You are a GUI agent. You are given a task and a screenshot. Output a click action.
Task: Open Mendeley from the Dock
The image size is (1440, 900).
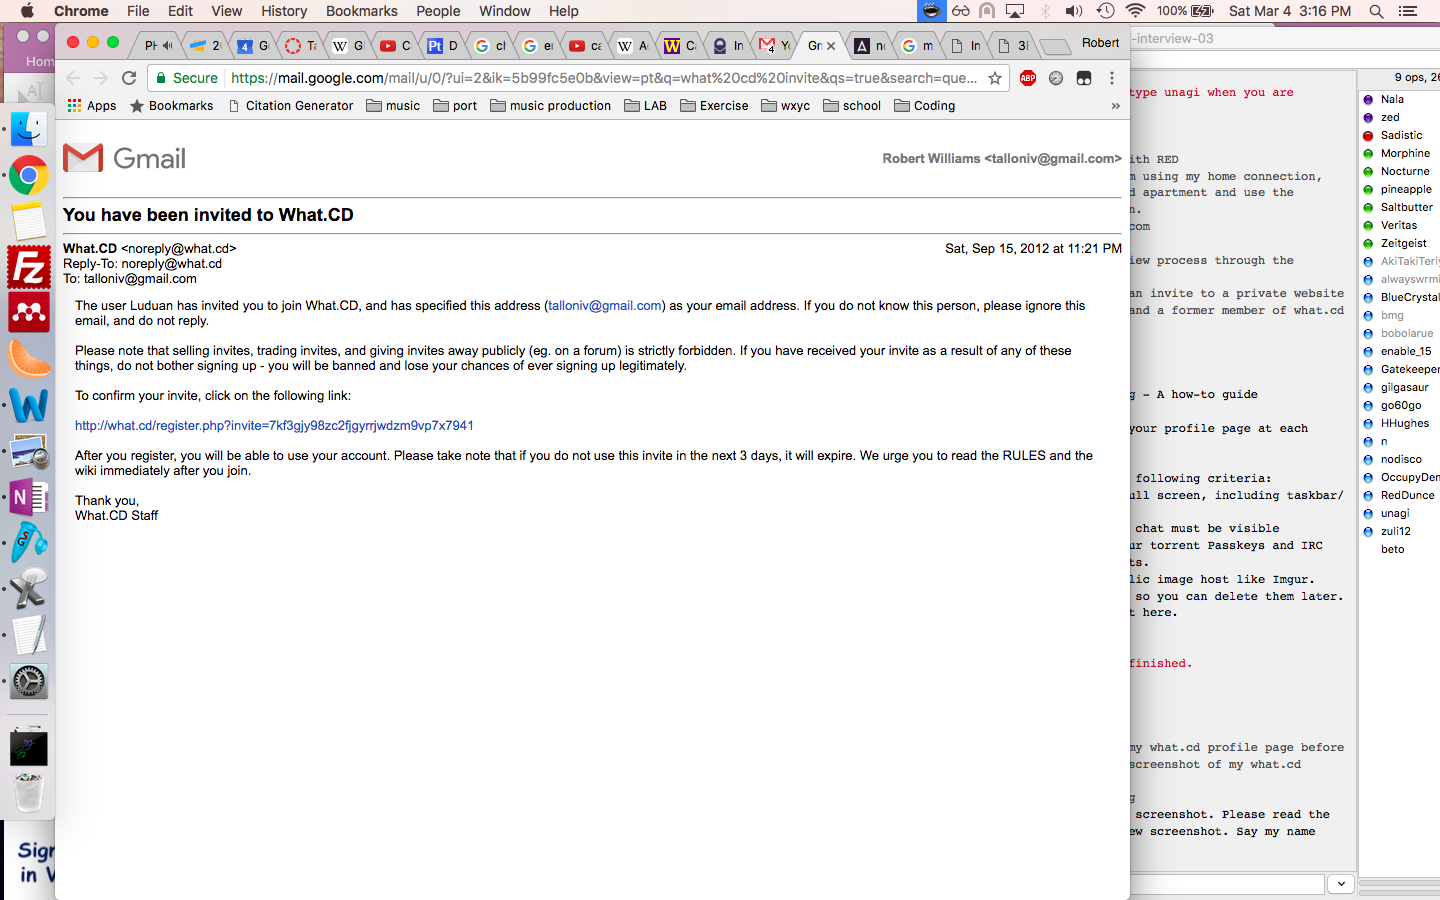coord(29,313)
